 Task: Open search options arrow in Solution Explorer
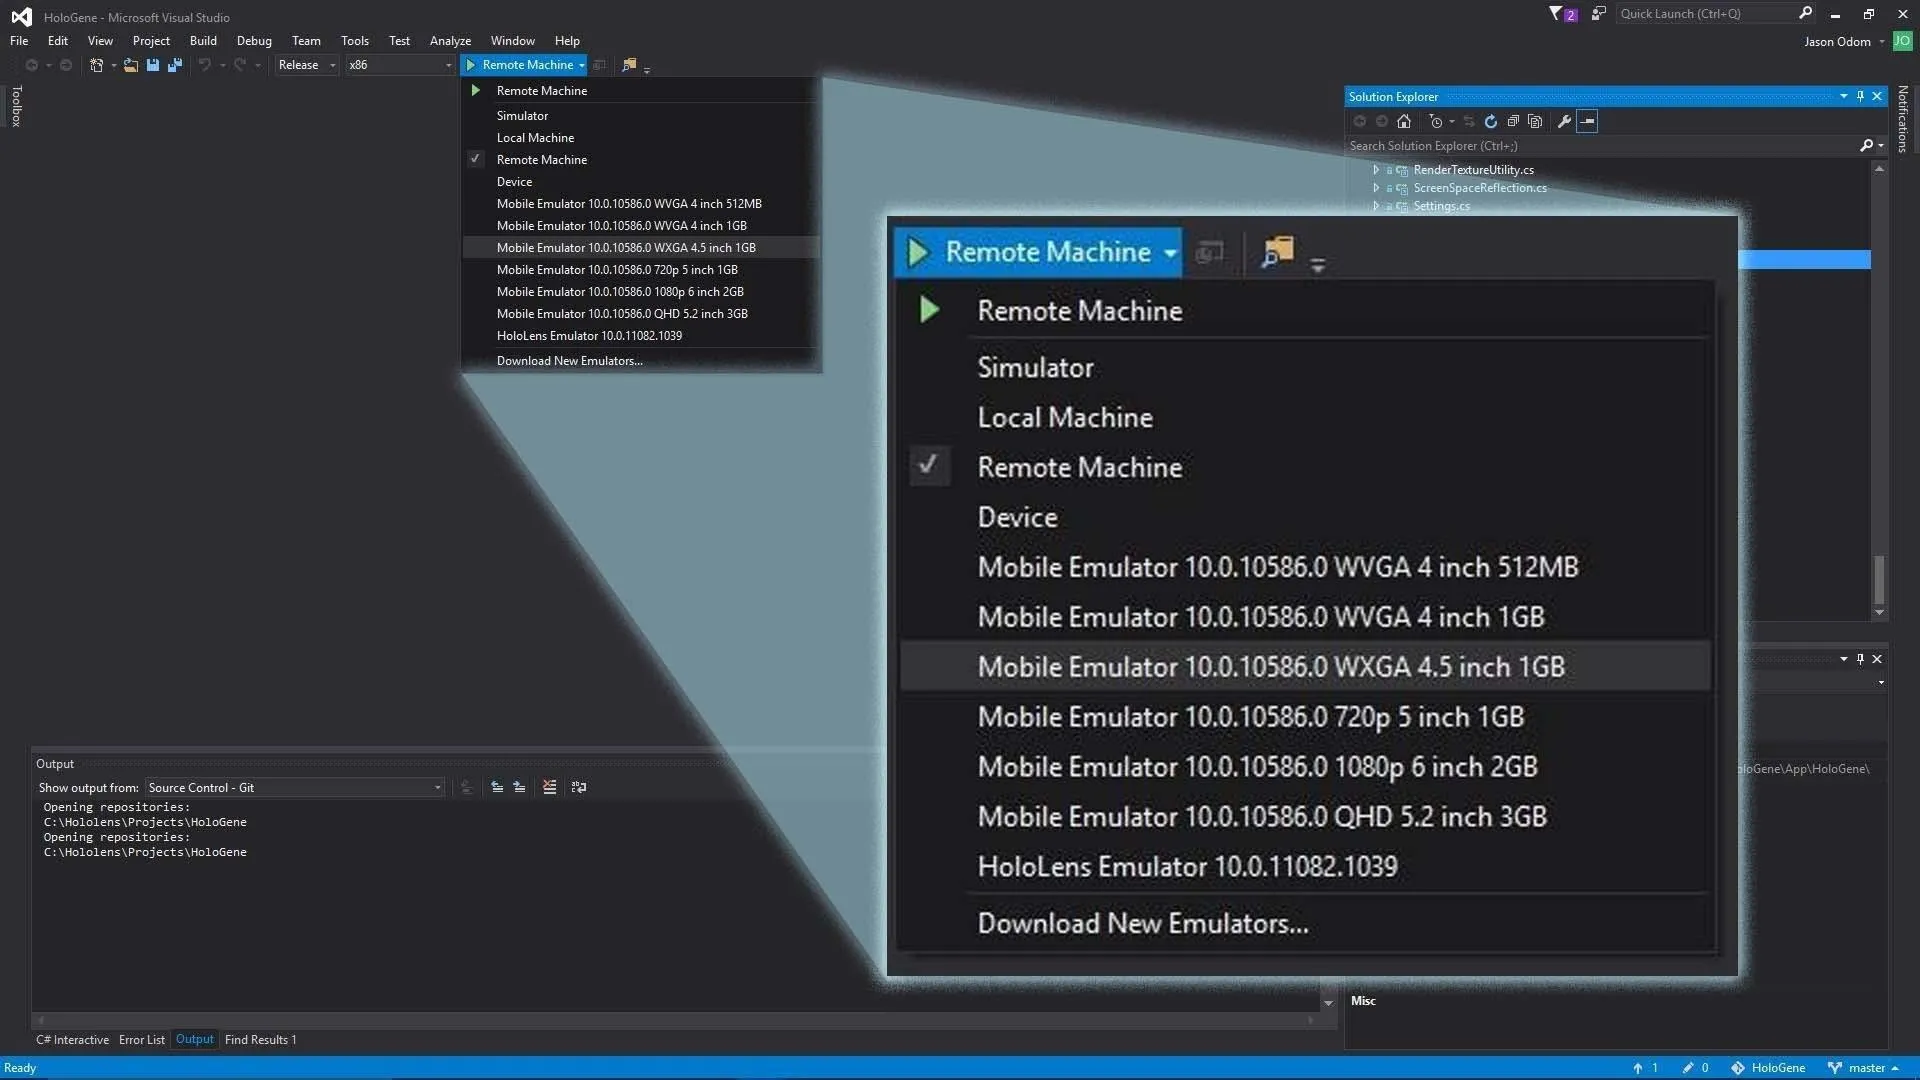1881,146
